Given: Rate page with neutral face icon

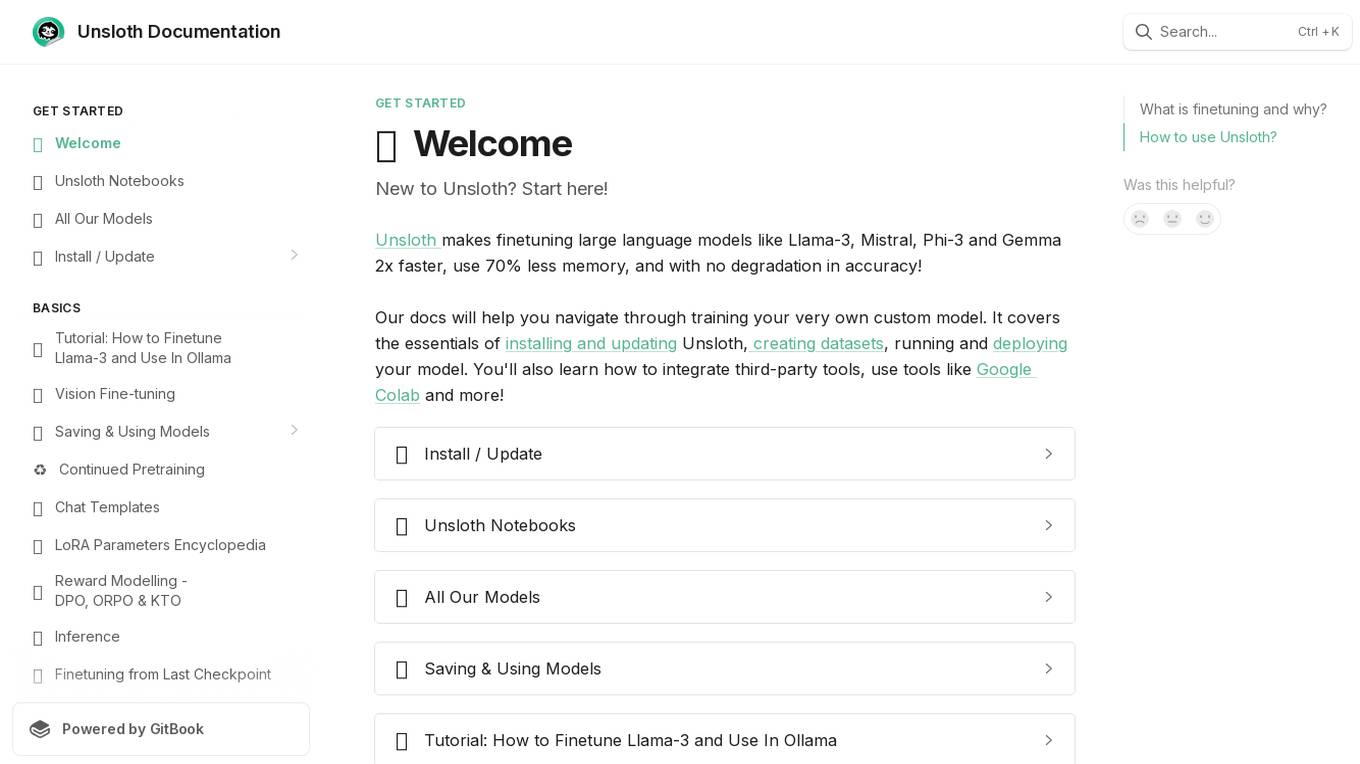Looking at the screenshot, I should pos(1172,219).
